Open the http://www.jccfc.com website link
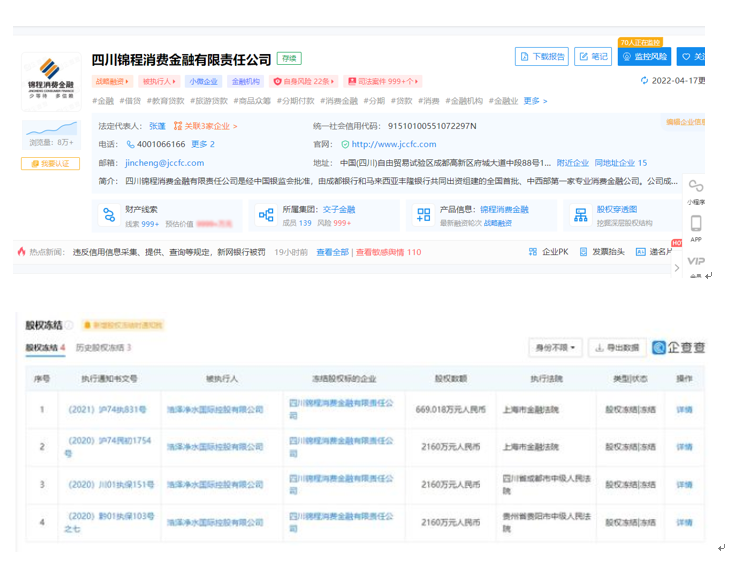Screen dimensions: 748x572 click(394, 145)
